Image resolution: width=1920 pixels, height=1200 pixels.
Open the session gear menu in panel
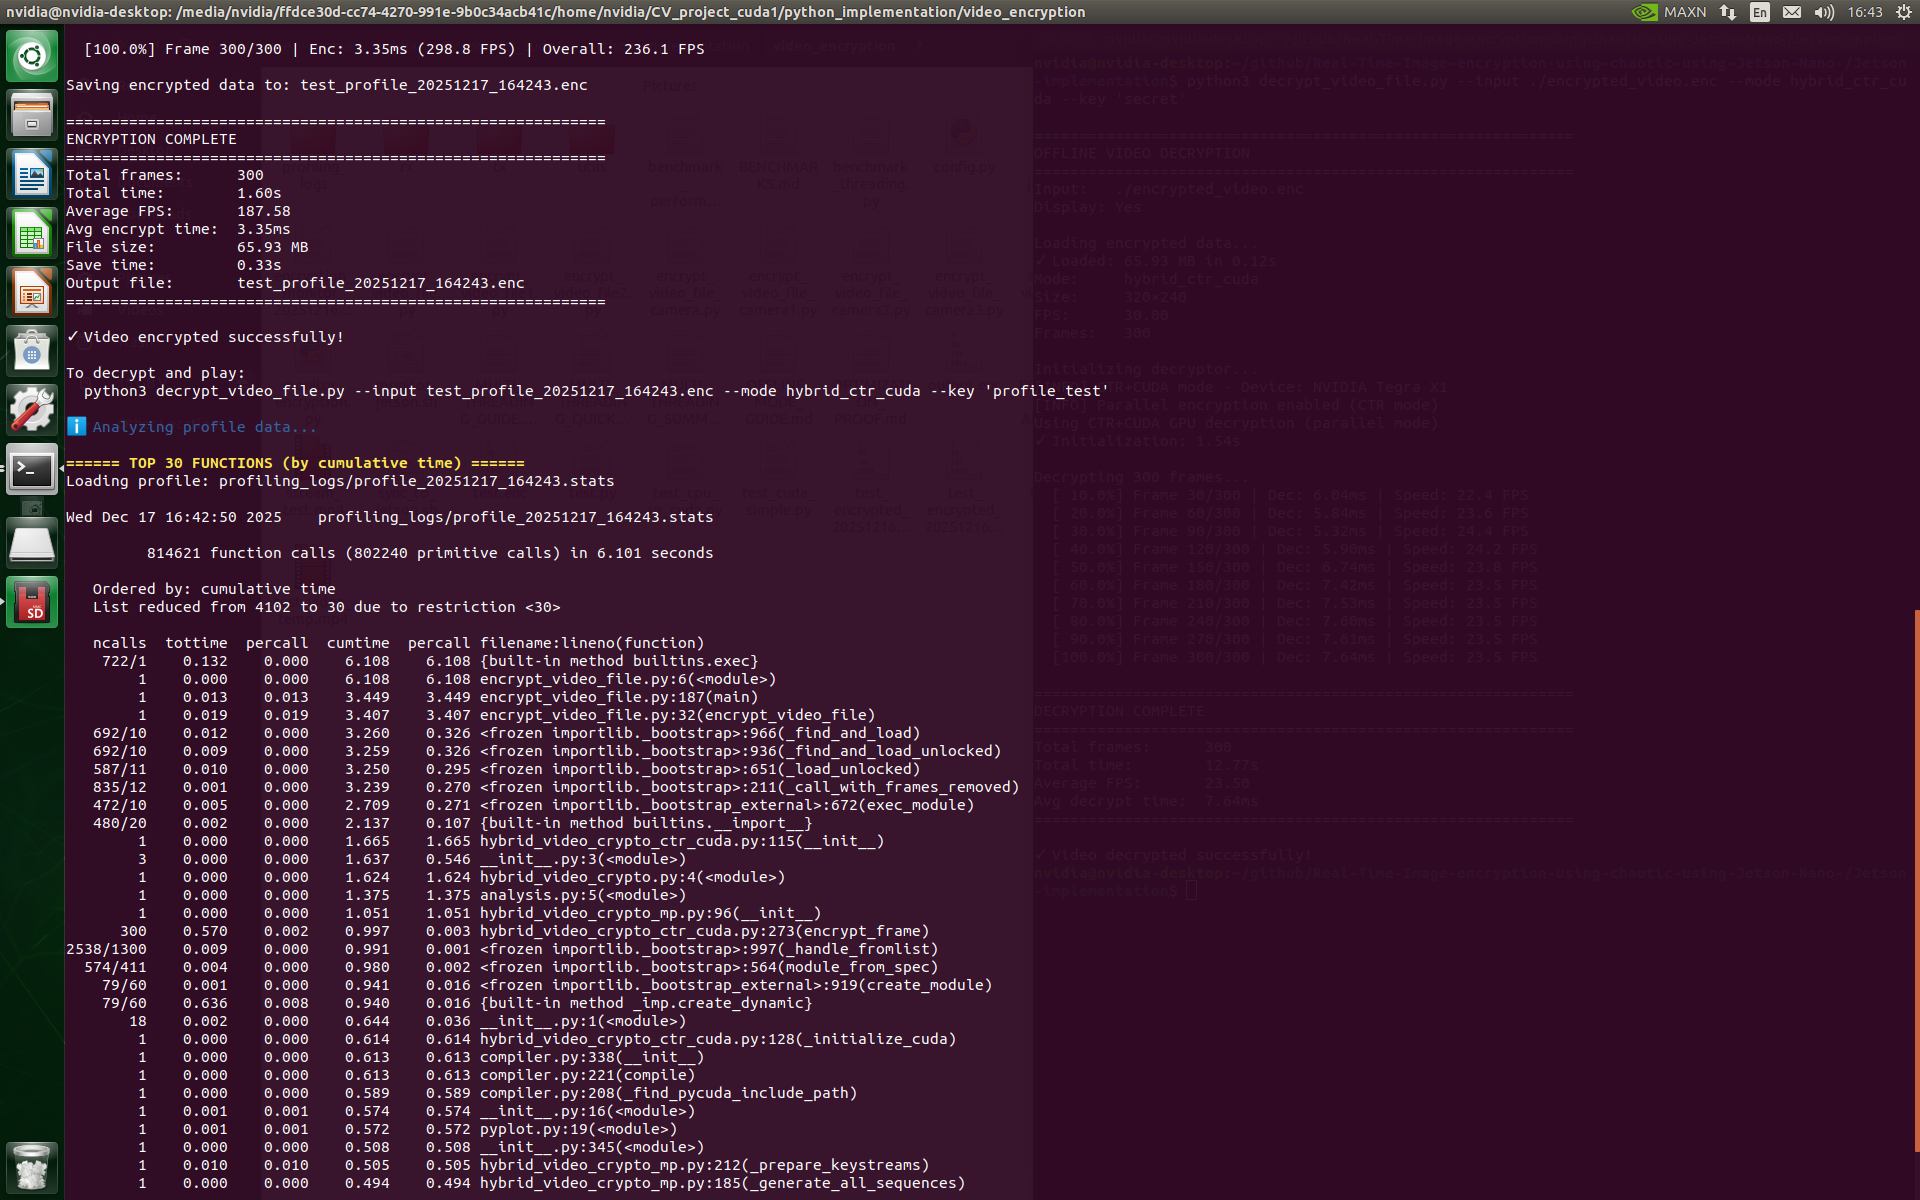[1904, 12]
